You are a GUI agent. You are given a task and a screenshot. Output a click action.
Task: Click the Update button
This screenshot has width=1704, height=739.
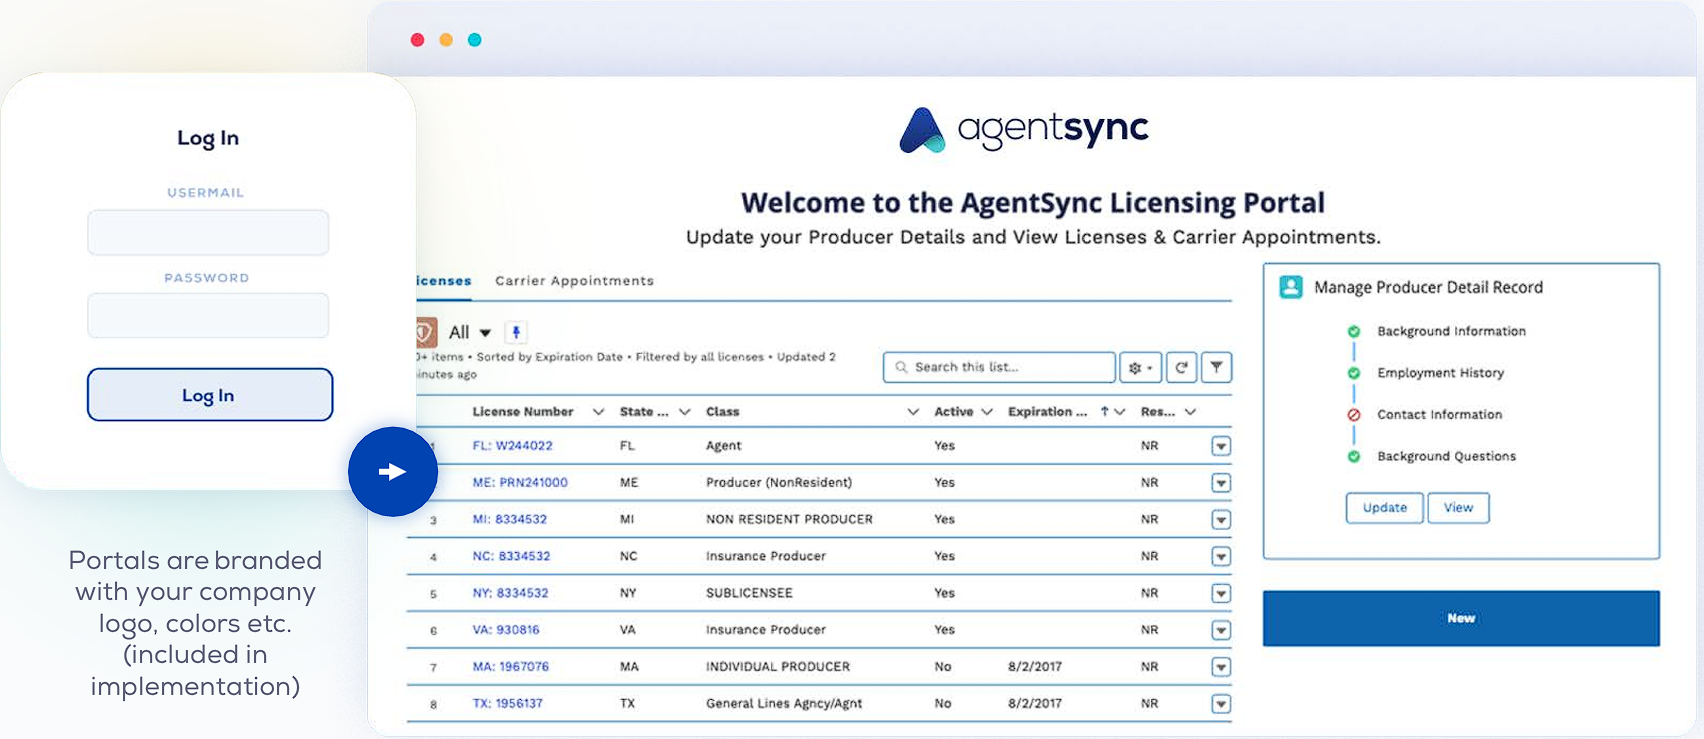click(x=1385, y=508)
